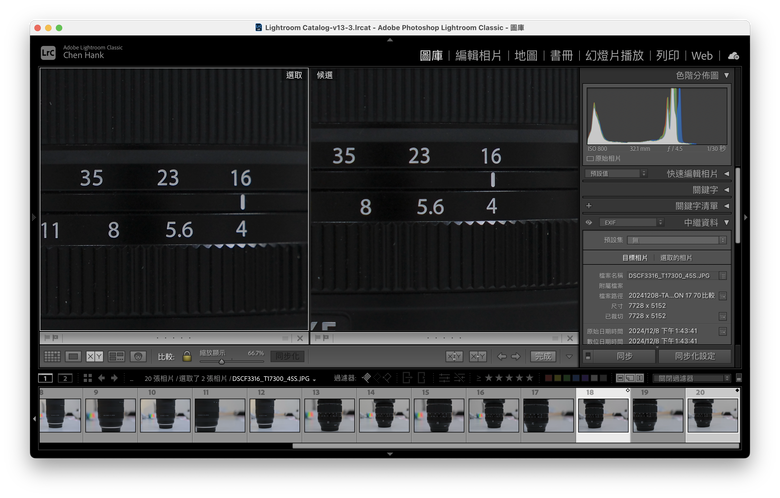Open the 列印 Print module

(x=668, y=56)
